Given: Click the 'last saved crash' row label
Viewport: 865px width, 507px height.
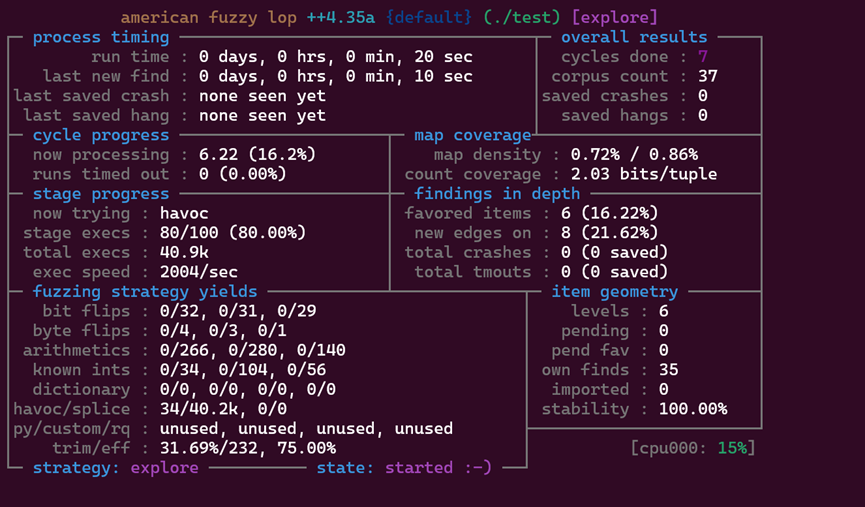Looking at the screenshot, I should [91, 96].
